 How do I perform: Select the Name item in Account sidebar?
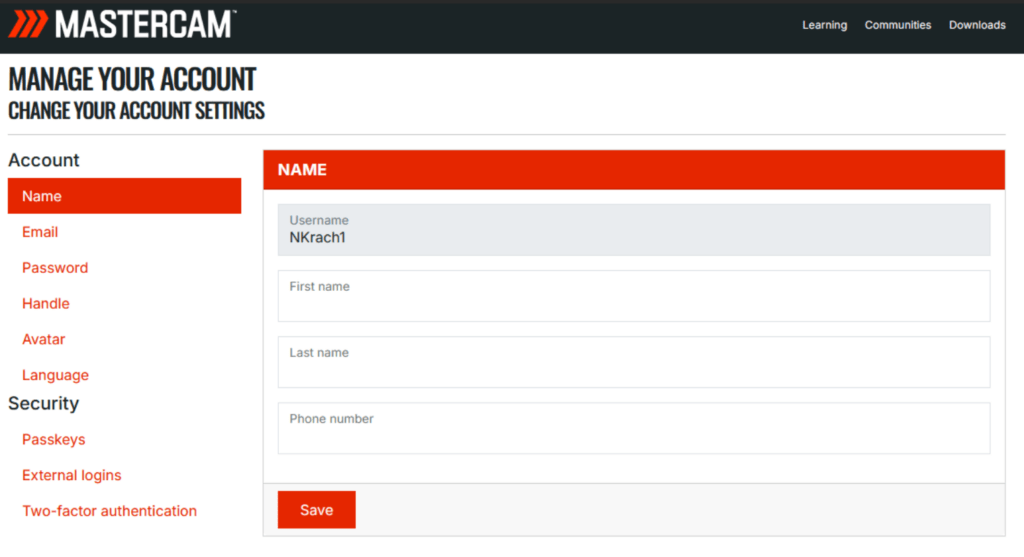124,196
